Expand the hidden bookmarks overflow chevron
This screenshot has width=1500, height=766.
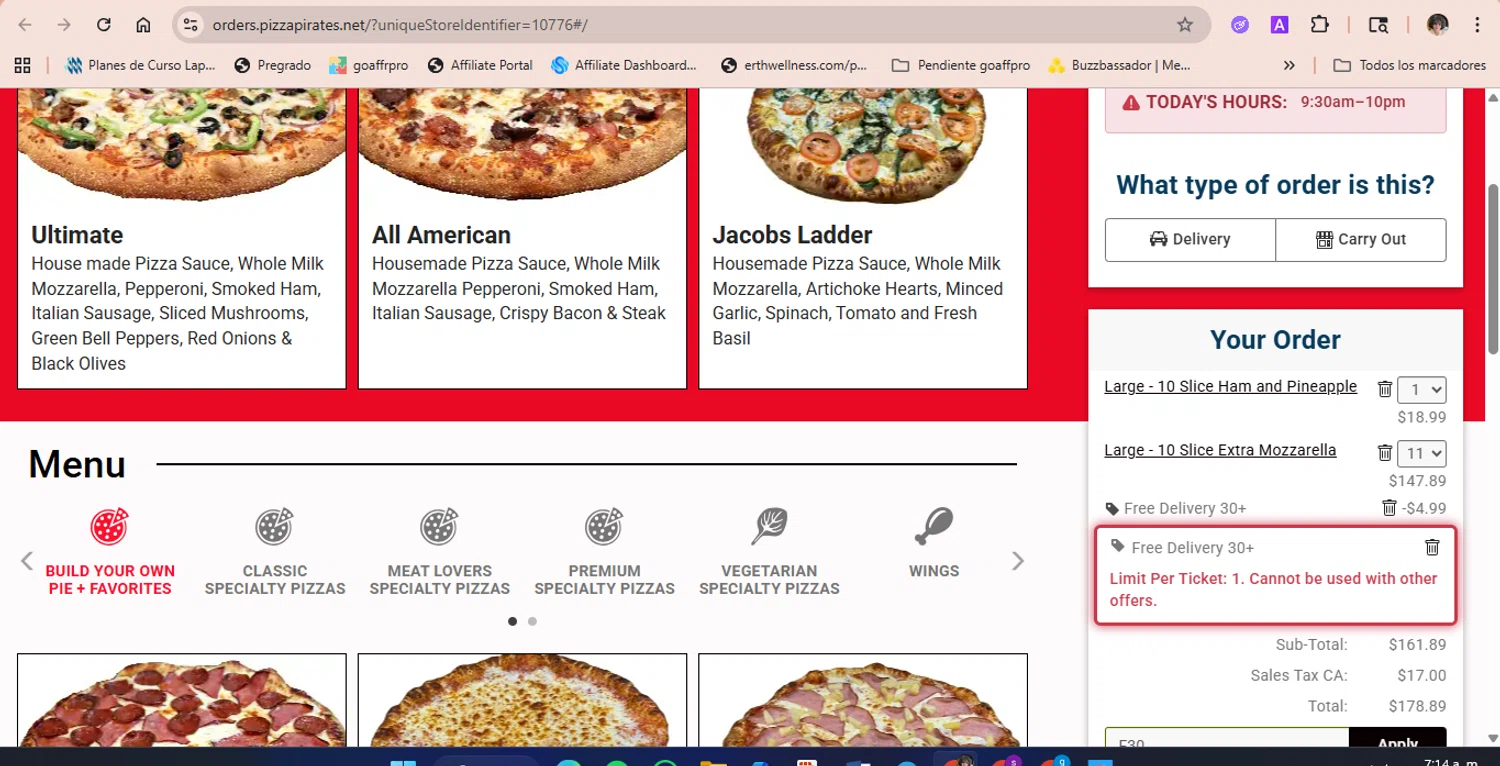point(1289,65)
